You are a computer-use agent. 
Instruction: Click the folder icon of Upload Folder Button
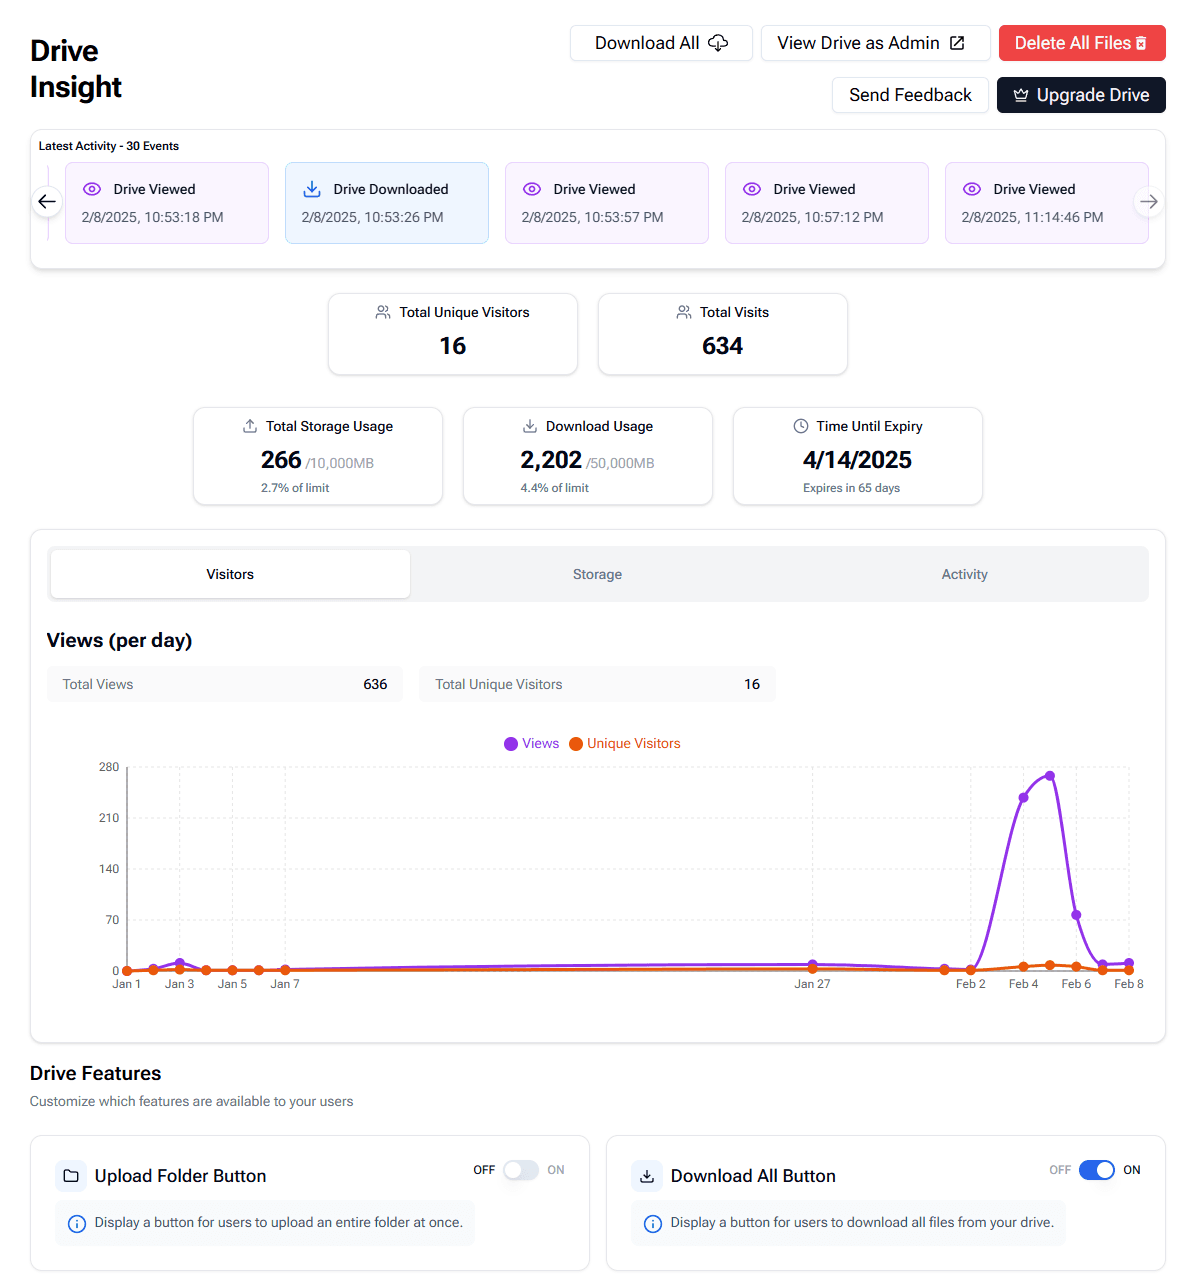(x=71, y=1176)
